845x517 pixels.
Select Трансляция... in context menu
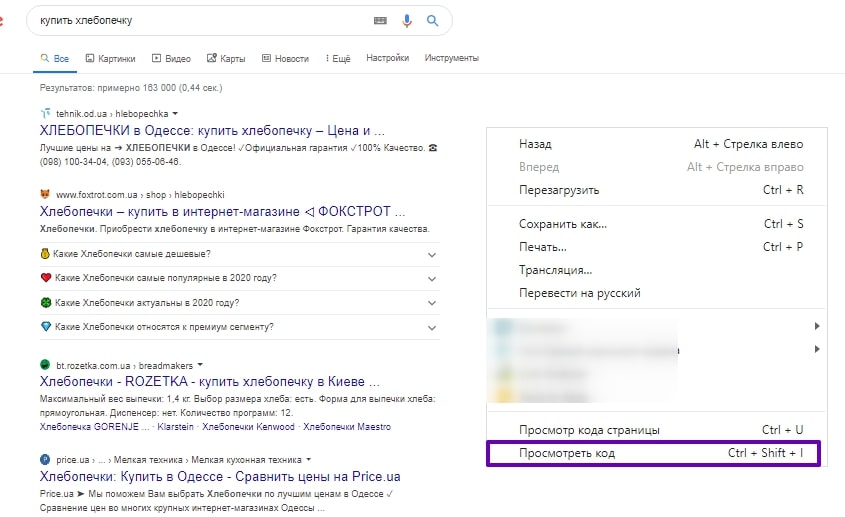656,270
